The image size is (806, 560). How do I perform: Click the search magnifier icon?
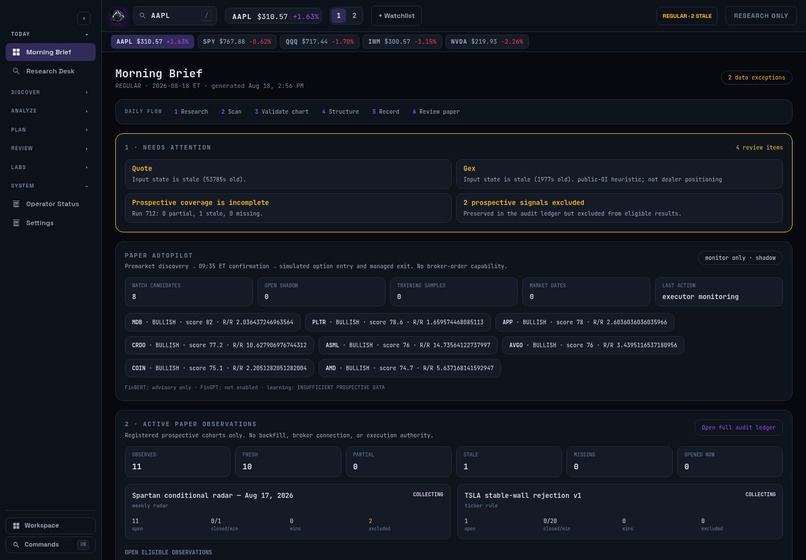[x=142, y=16]
